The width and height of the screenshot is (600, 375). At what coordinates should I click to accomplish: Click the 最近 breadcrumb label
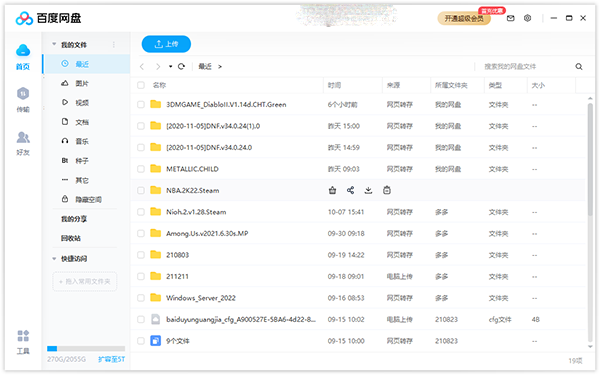(x=205, y=67)
